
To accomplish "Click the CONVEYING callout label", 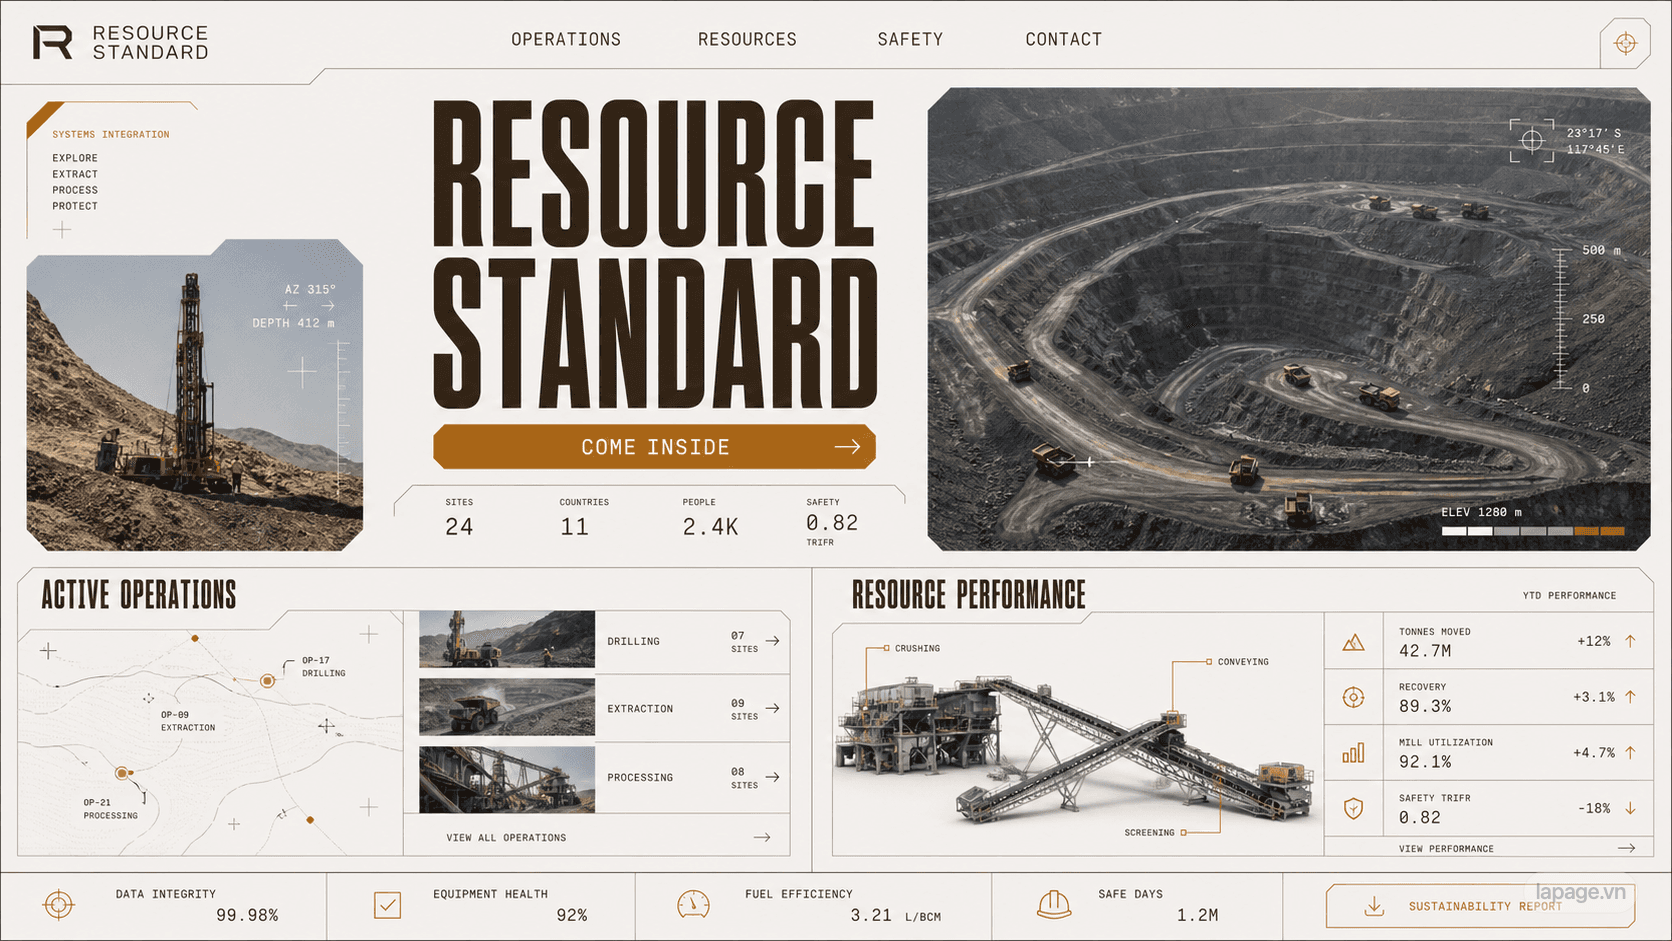I will (1243, 662).
